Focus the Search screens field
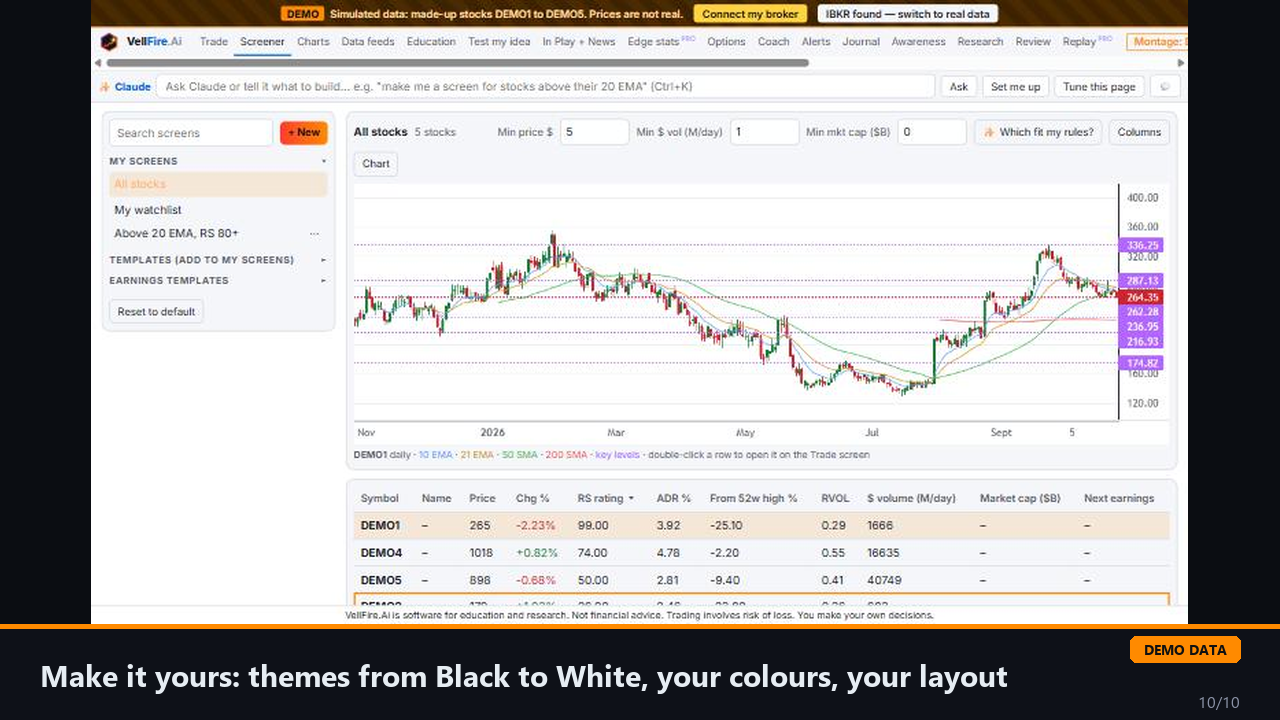 [x=191, y=133]
